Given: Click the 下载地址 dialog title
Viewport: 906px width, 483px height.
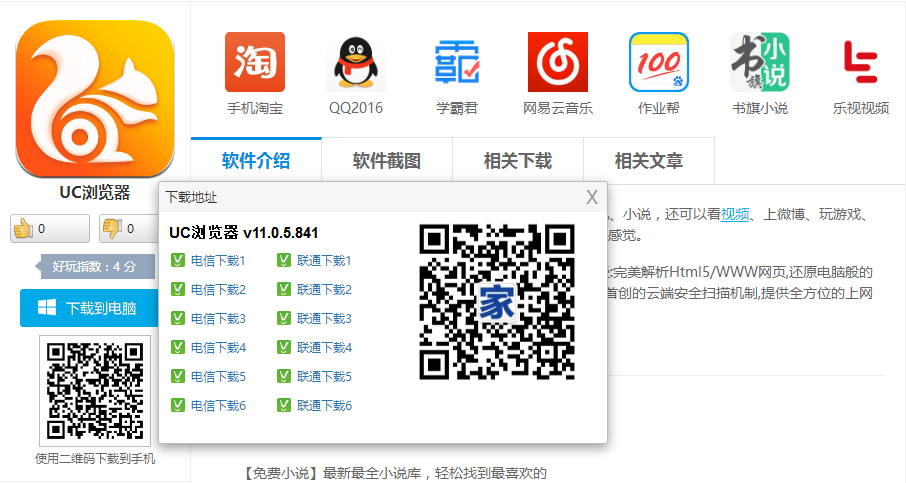Looking at the screenshot, I should click(191, 197).
